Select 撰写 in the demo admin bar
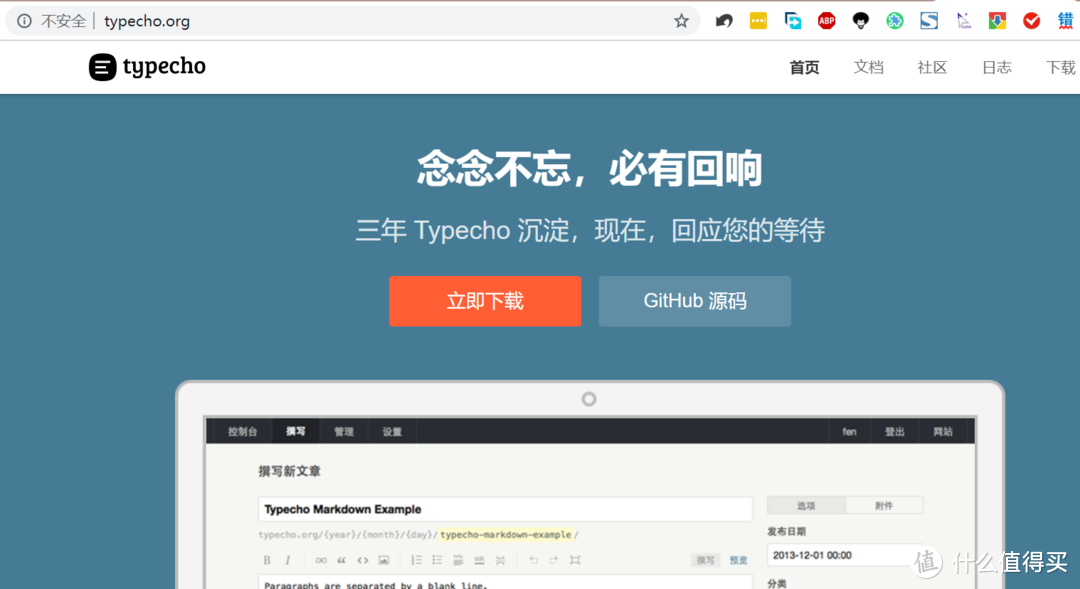The width and height of the screenshot is (1080, 589). coord(296,431)
